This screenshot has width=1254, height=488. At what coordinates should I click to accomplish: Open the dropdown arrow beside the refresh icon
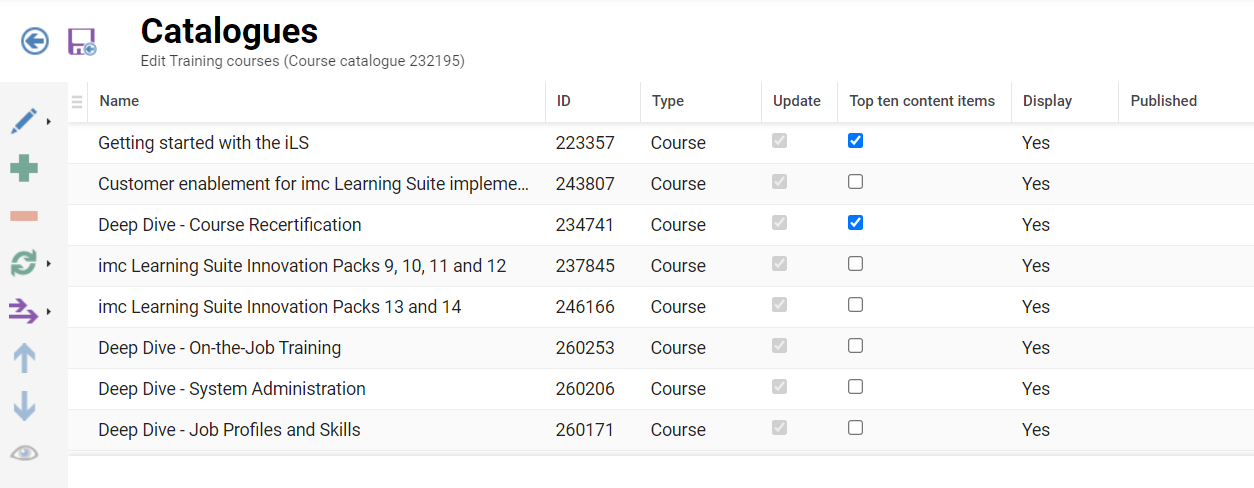click(49, 264)
